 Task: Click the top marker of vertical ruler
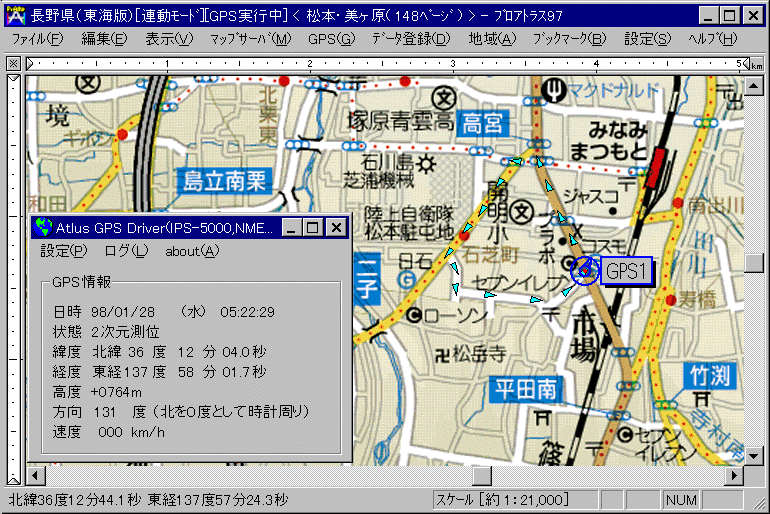tap(13, 79)
